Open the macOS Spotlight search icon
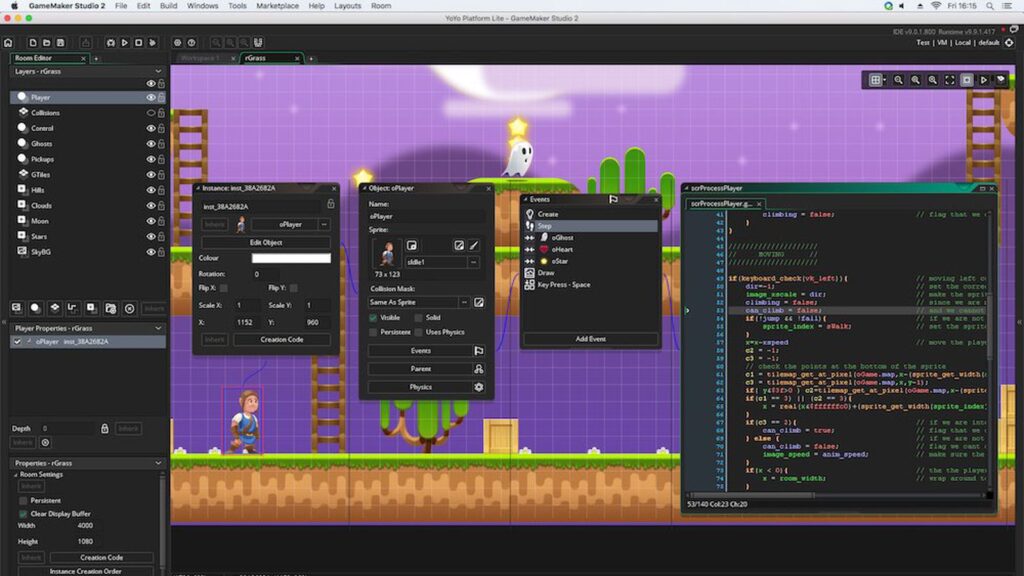 pos(990,6)
